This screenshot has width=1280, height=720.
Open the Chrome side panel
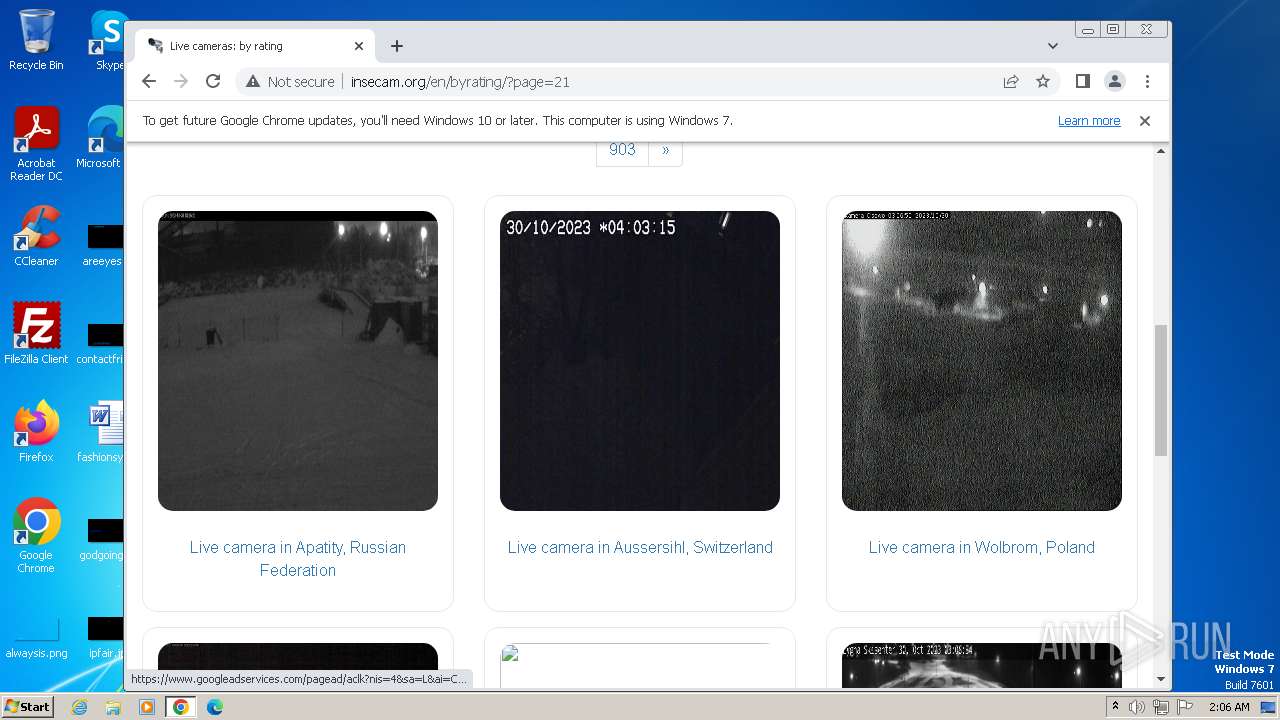coord(1082,81)
